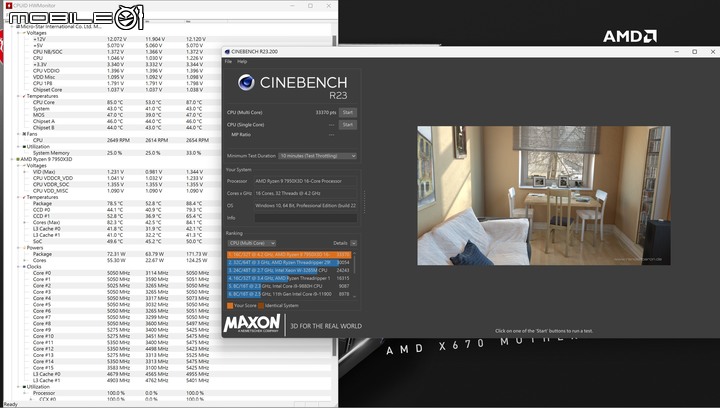Select ranking entry 1, AMD Ryzen 9 7950X3D
Image resolution: width=720 pixels, height=408 pixels.
[x=289, y=254]
